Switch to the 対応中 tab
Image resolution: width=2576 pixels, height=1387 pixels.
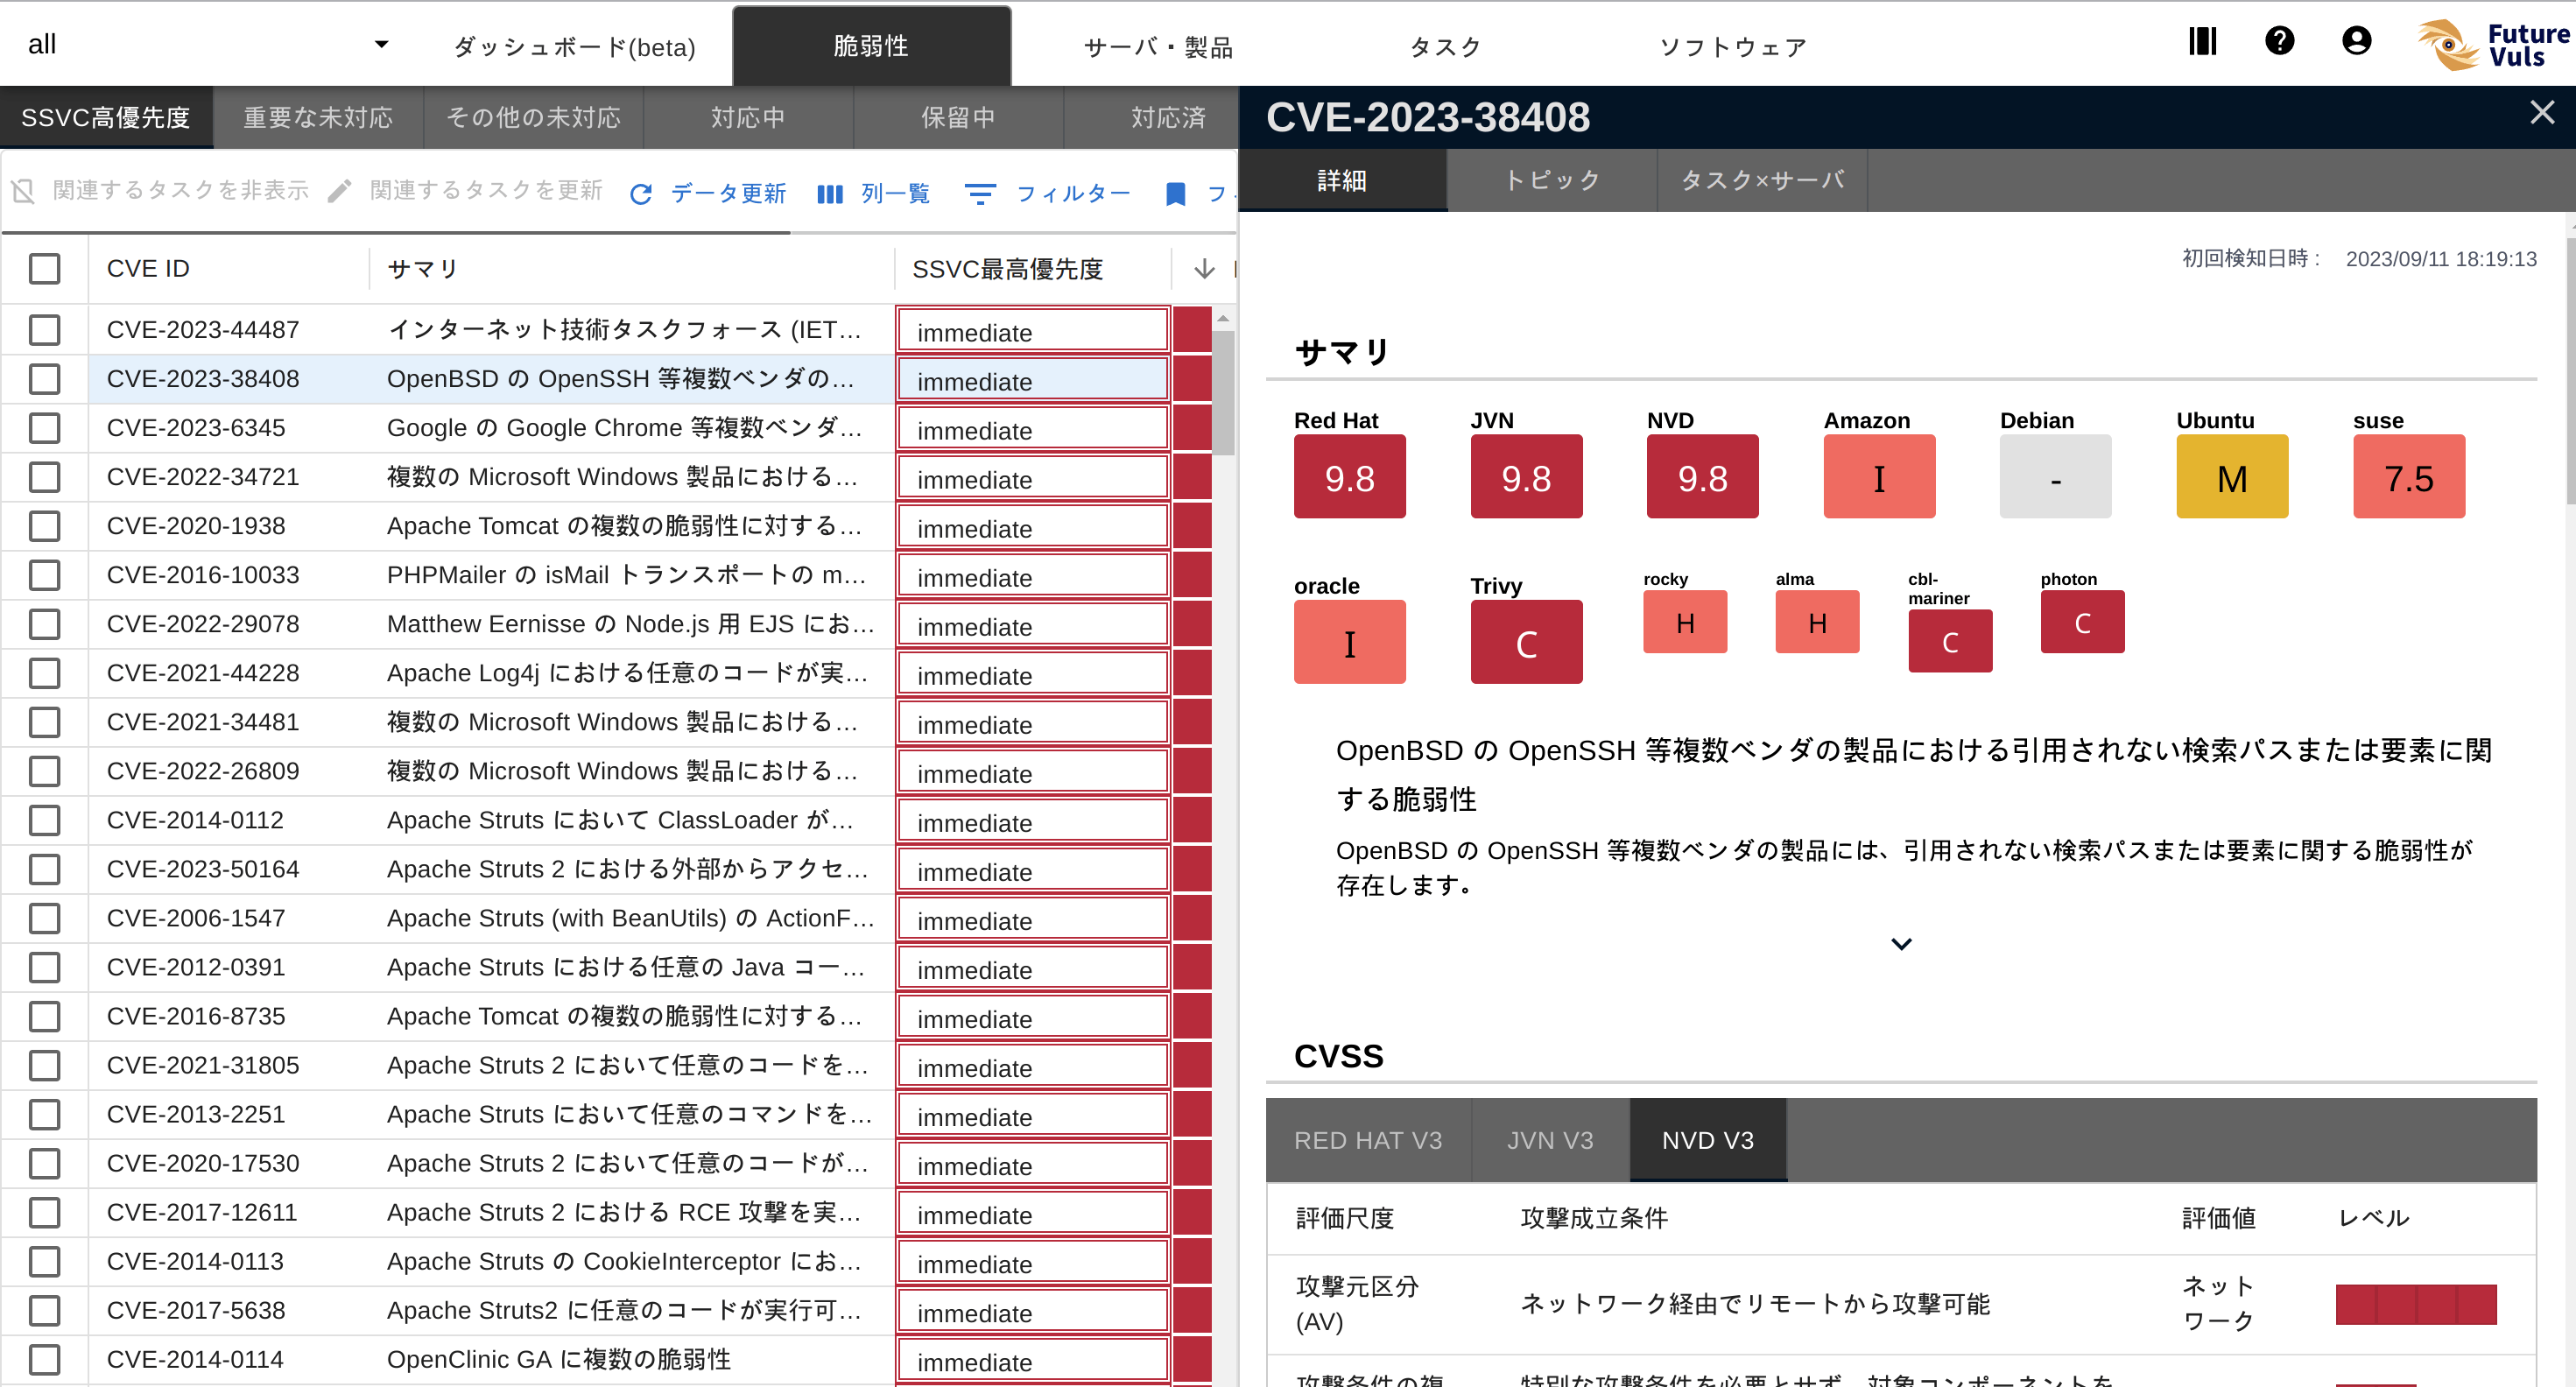click(748, 118)
